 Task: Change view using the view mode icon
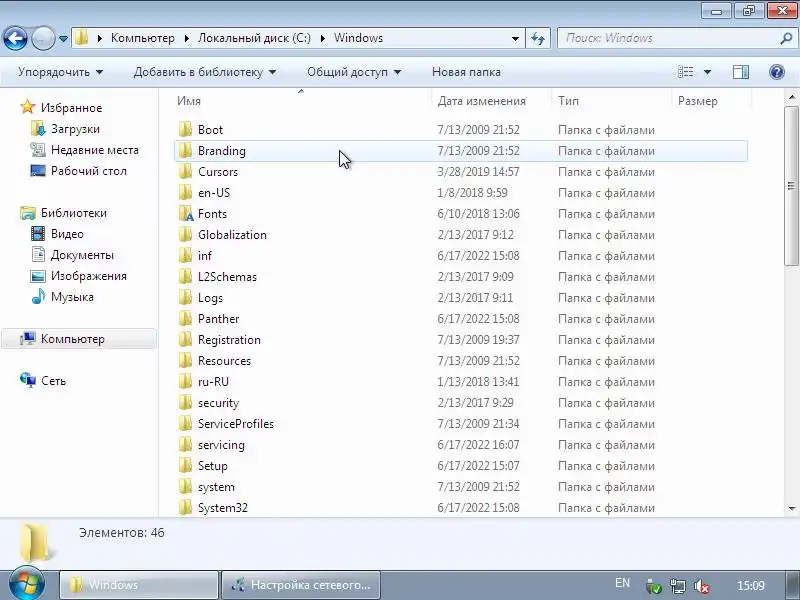click(x=685, y=72)
